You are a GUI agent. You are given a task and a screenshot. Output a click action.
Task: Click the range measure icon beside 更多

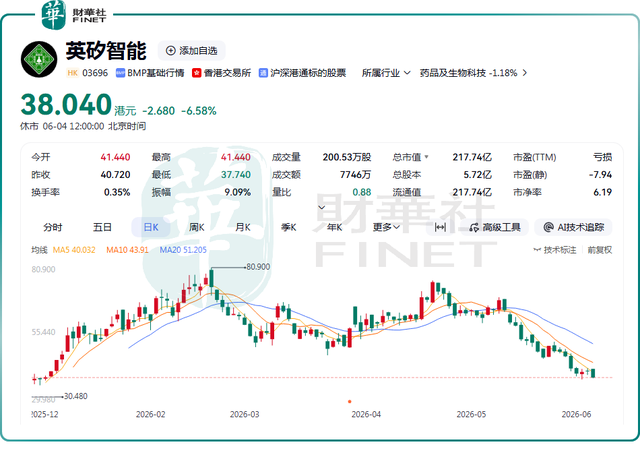(x=440, y=227)
